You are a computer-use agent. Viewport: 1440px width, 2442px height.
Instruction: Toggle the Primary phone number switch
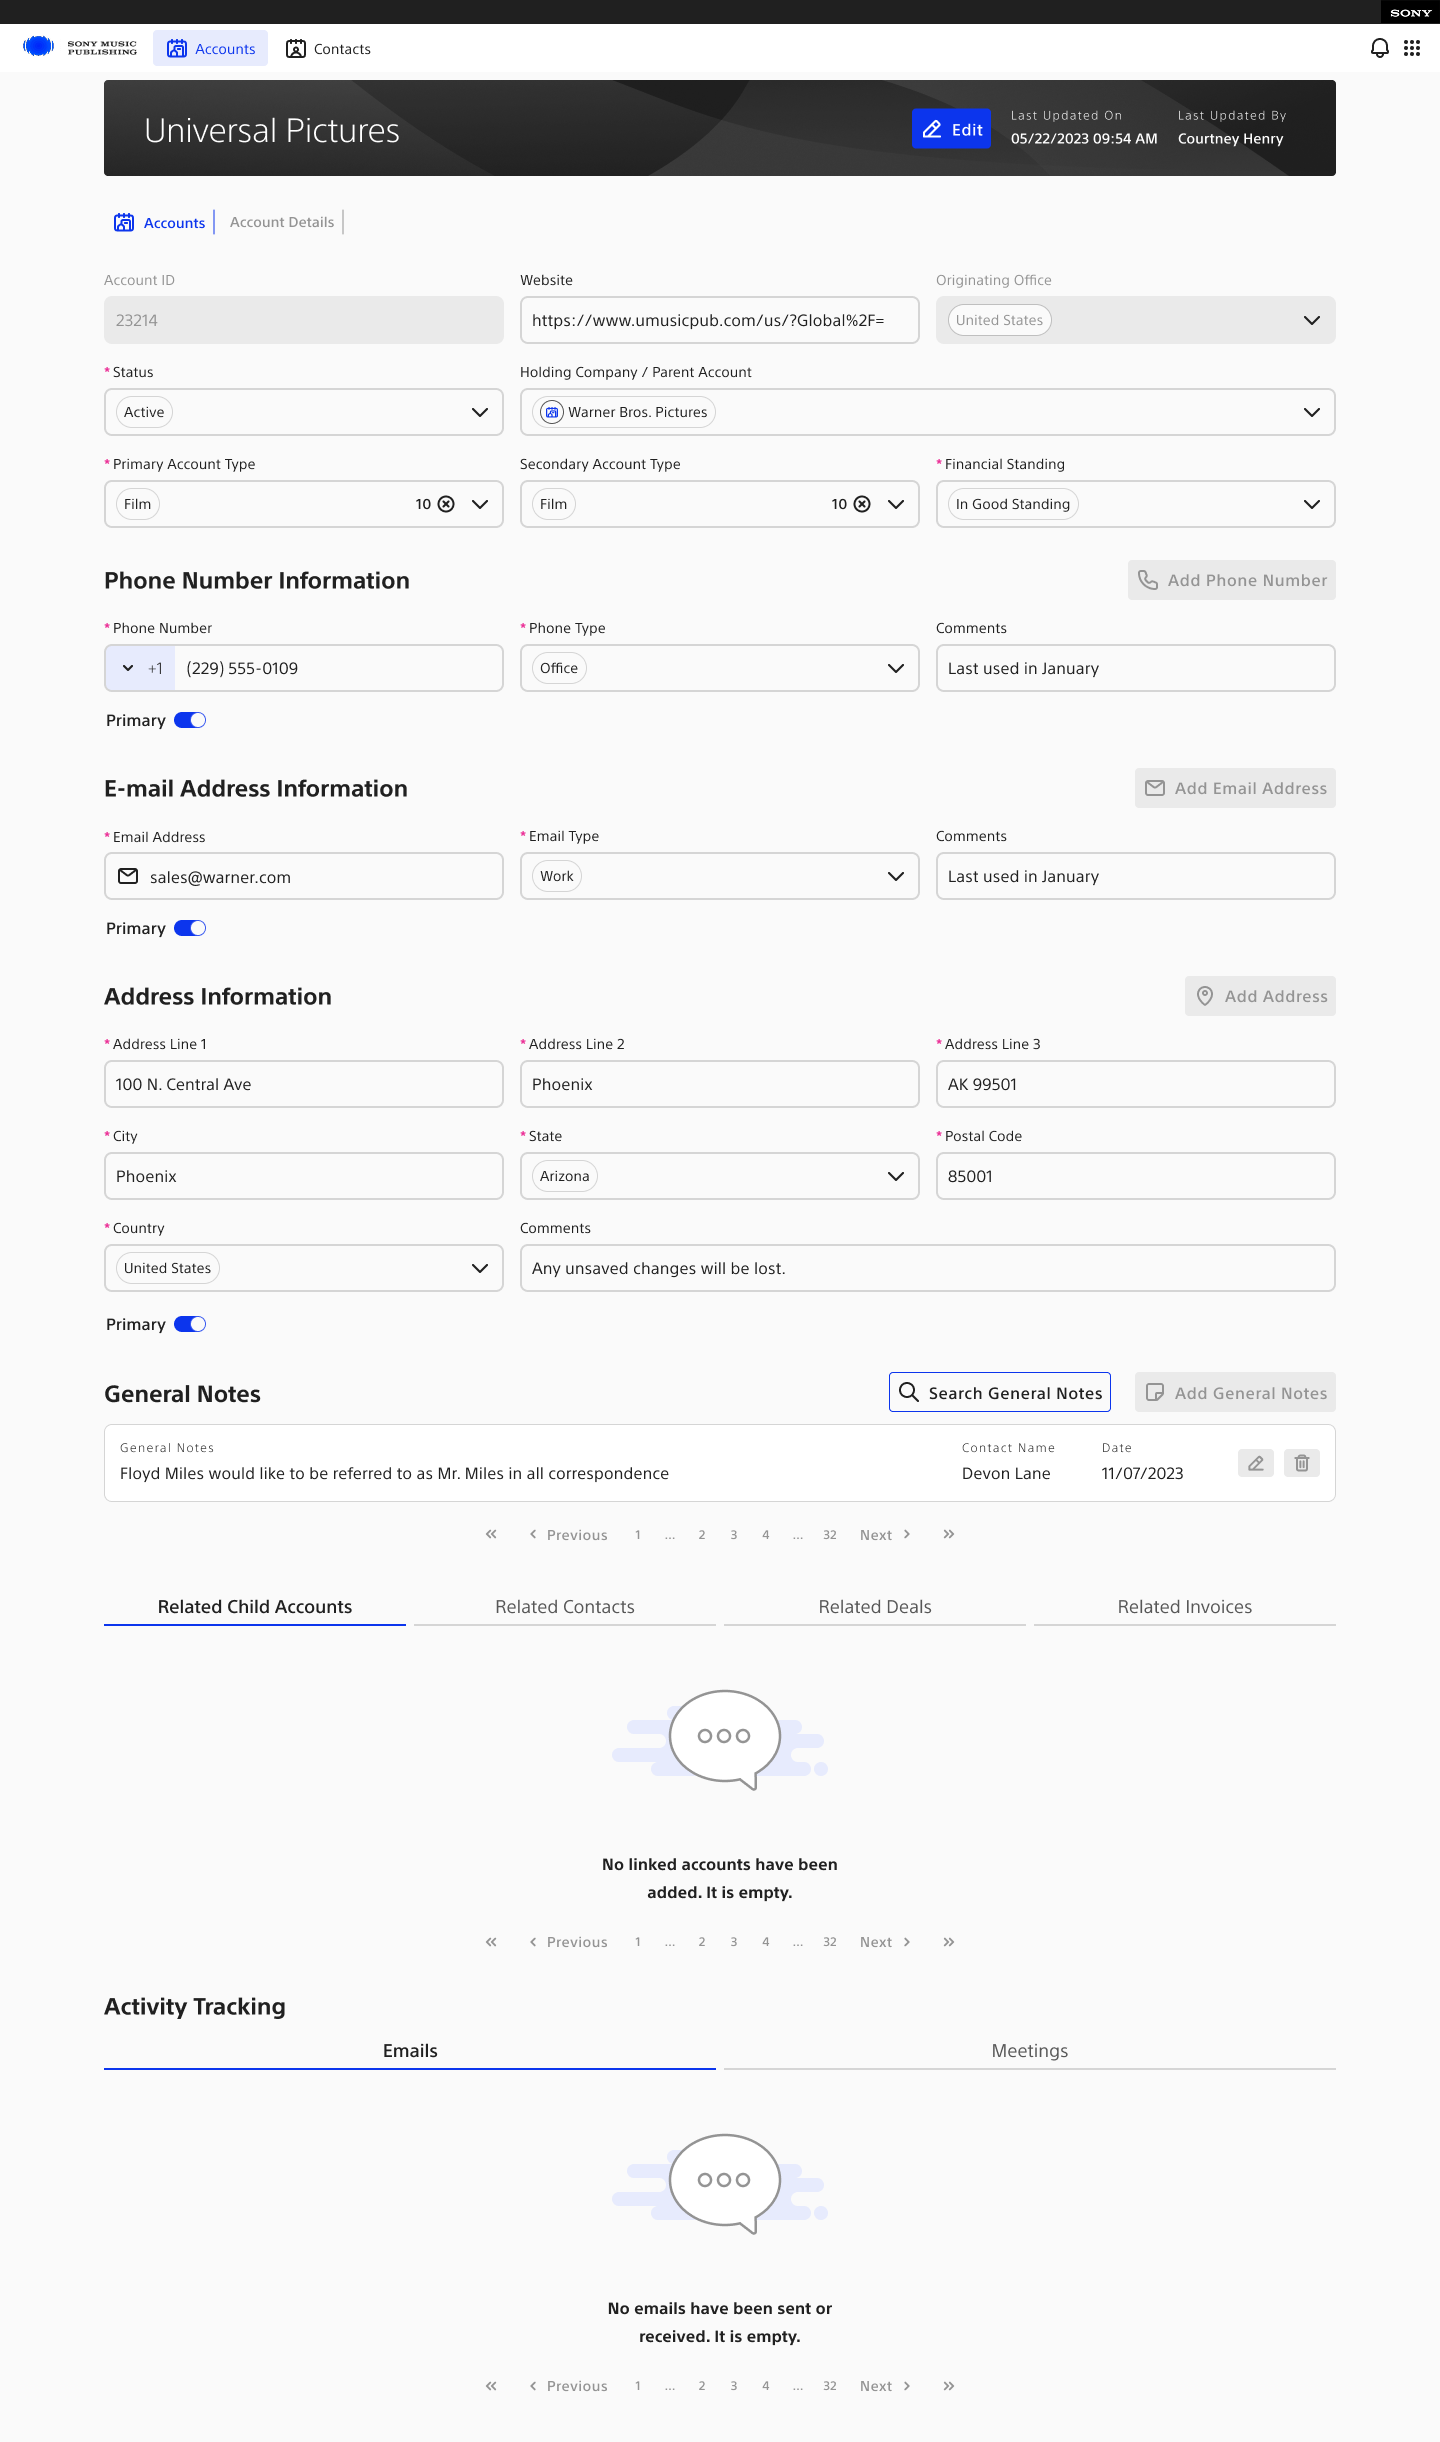point(190,720)
